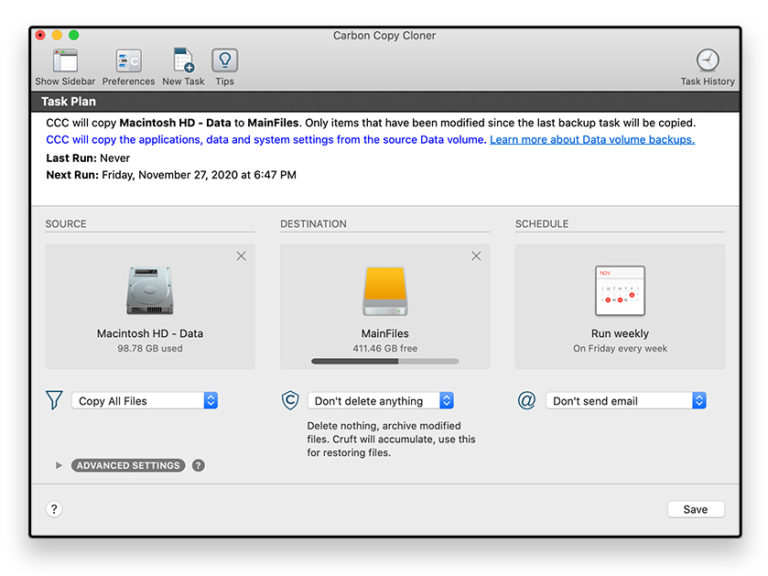768x576 pixels.
Task: Open the Tips lightbulb icon
Action: (225, 62)
